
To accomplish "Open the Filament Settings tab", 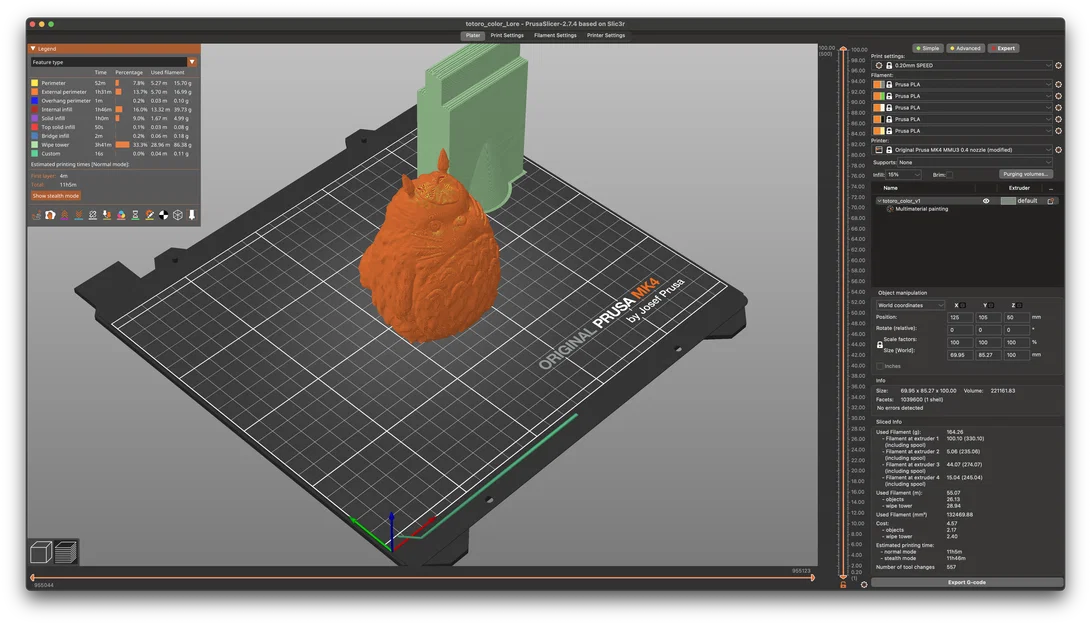I will 555,35.
